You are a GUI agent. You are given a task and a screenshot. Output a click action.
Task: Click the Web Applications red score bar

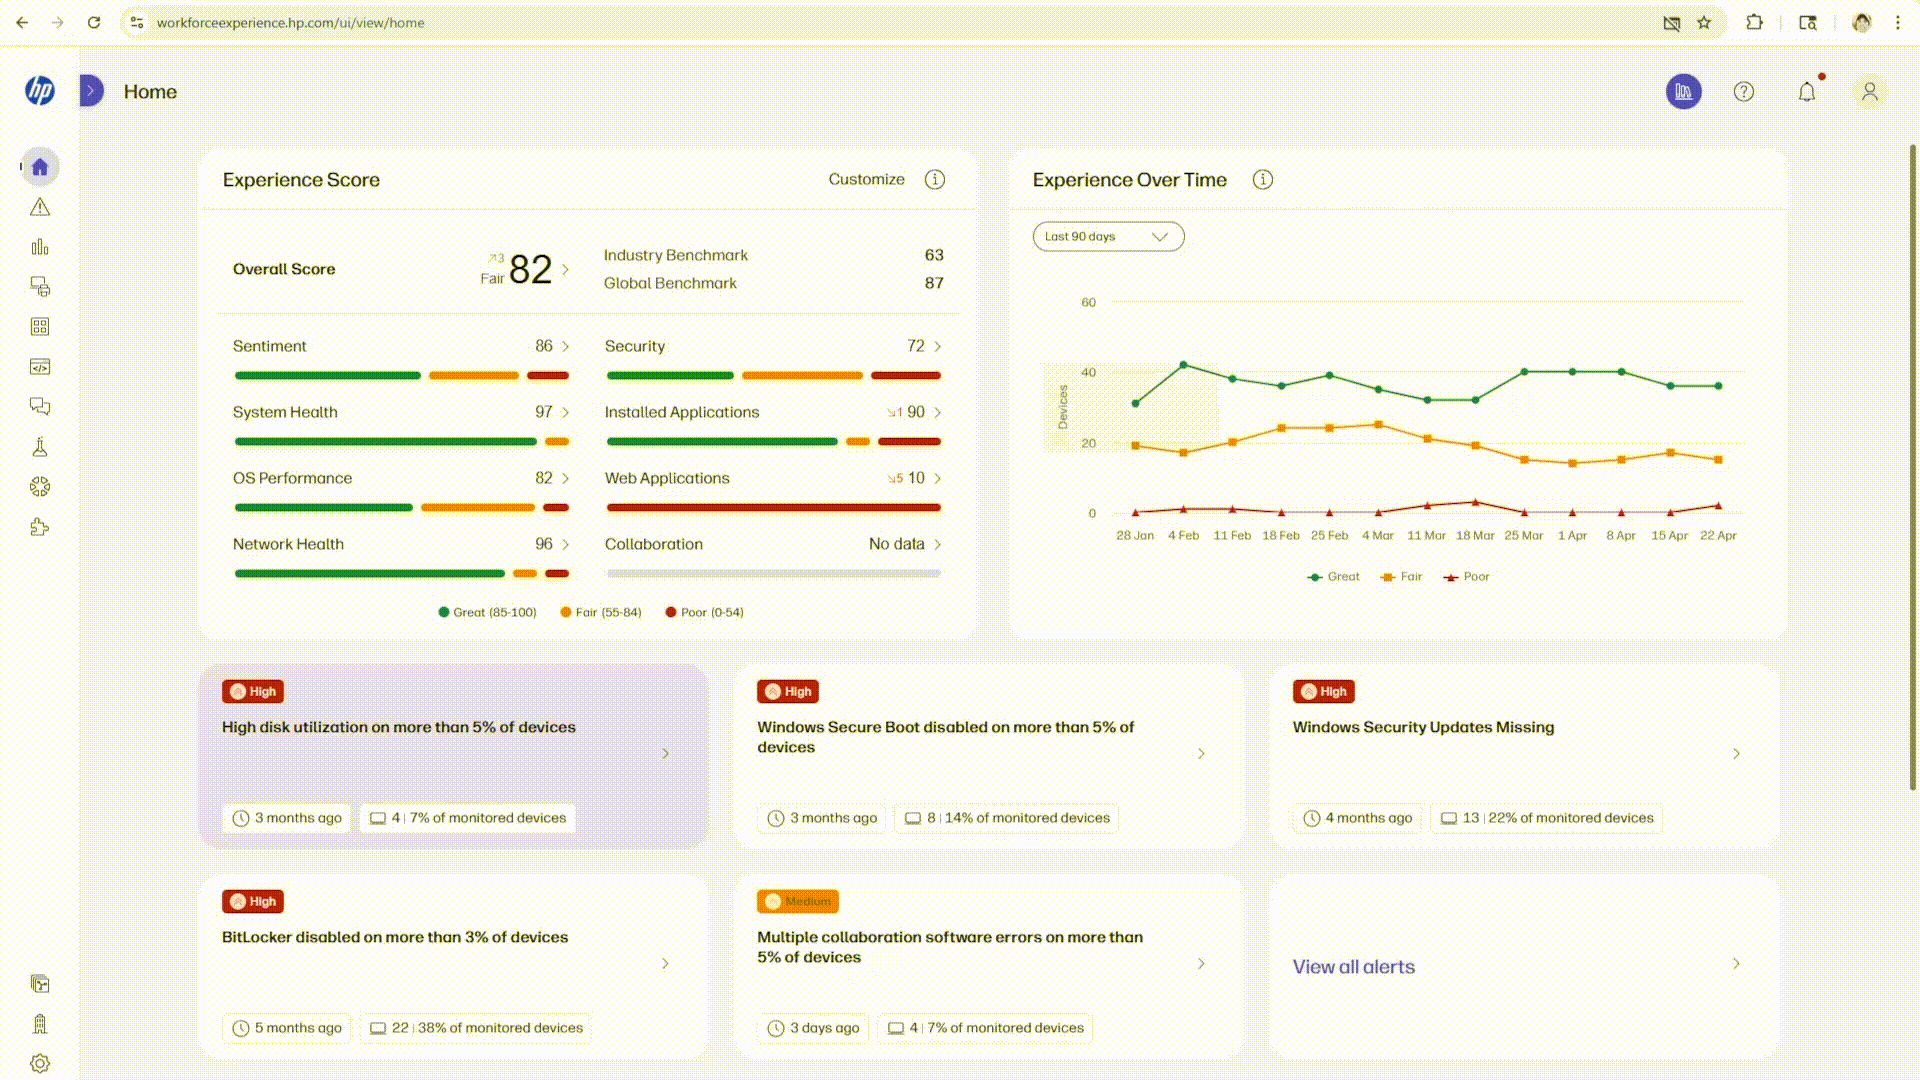click(773, 508)
